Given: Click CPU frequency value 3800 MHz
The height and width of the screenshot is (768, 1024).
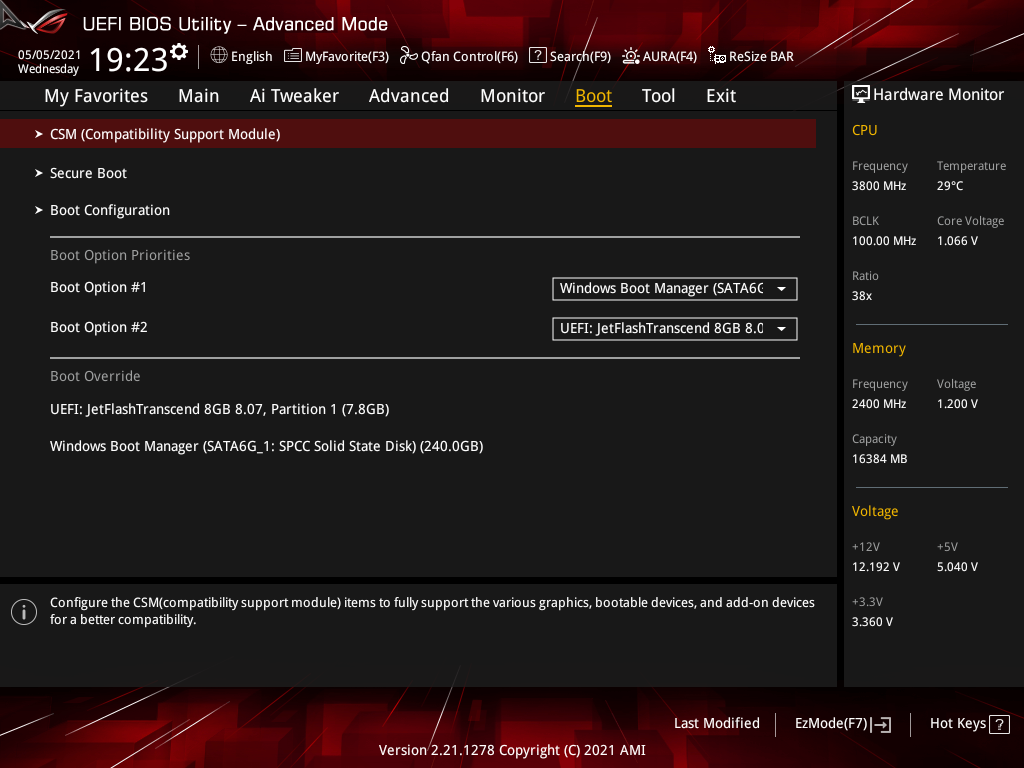Looking at the screenshot, I should tap(879, 185).
